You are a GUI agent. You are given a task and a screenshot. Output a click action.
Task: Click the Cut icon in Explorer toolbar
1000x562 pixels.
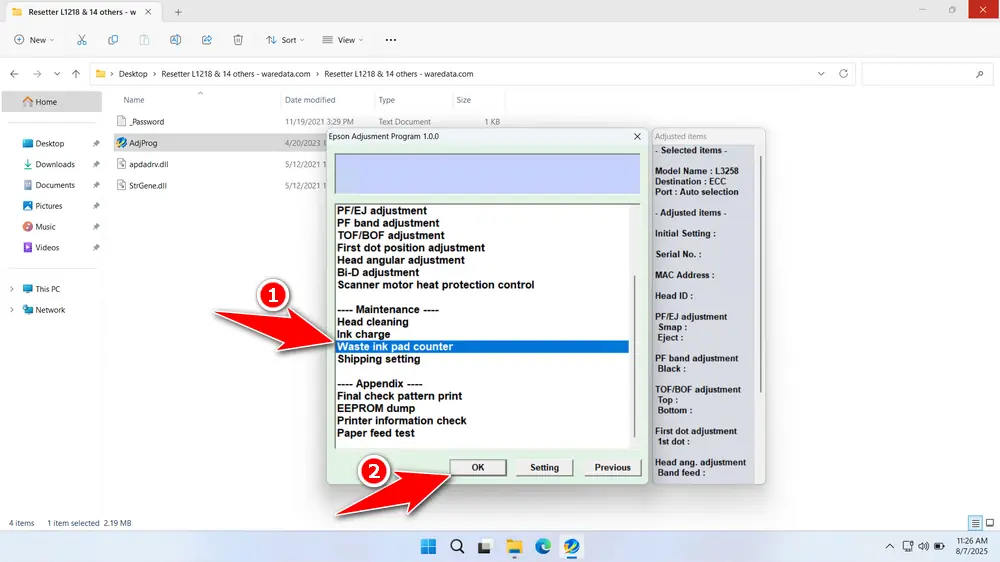coord(82,40)
